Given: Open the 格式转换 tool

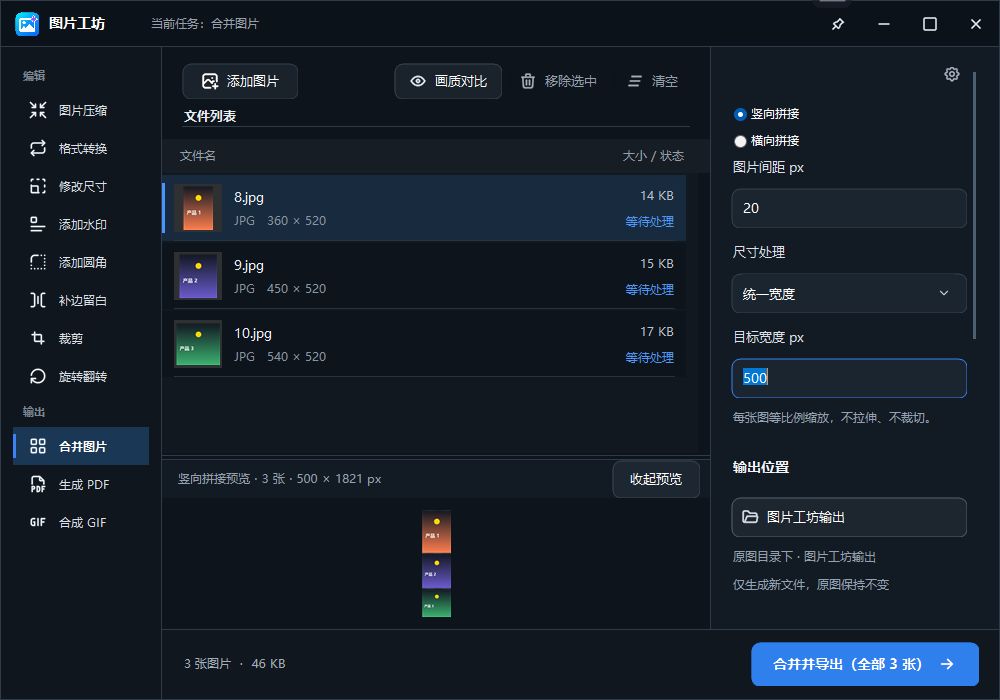Looking at the screenshot, I should click(x=81, y=149).
